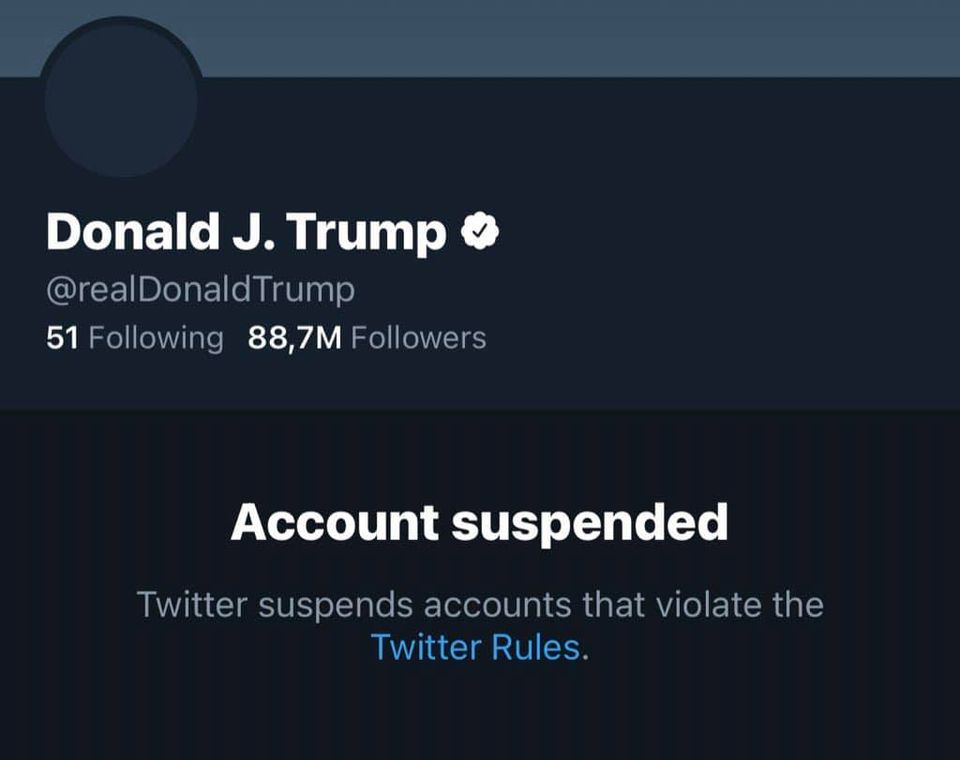
Task: Click the number 51 following count
Action: coord(62,338)
